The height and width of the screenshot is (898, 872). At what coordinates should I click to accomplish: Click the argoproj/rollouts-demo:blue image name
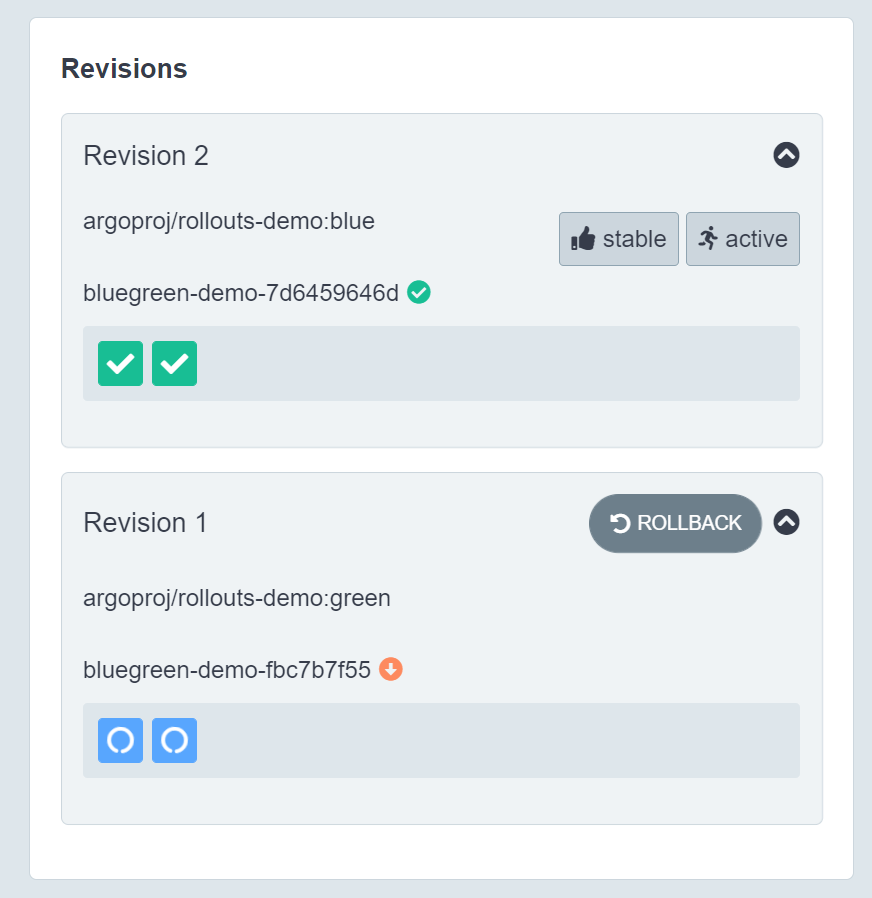coord(229,221)
